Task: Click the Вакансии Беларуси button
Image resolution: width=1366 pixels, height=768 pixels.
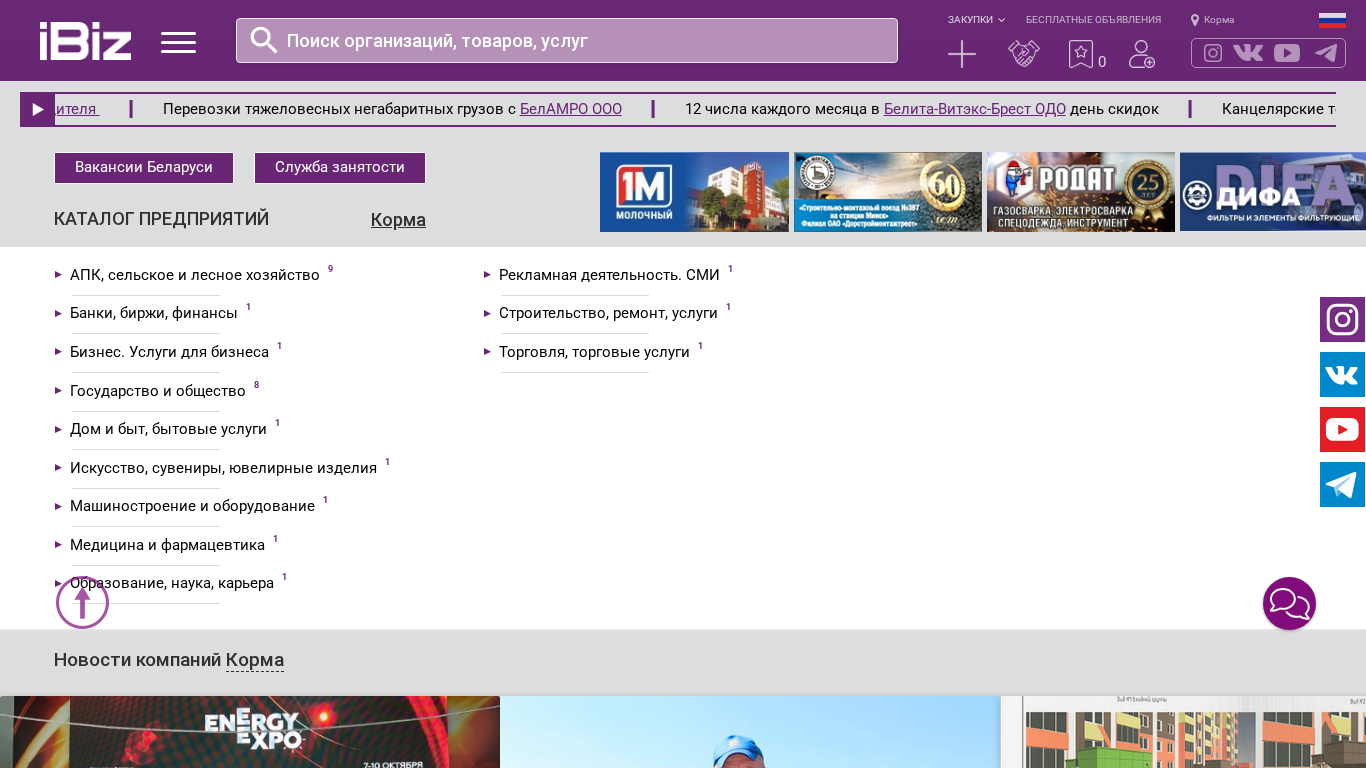Action: [x=144, y=168]
